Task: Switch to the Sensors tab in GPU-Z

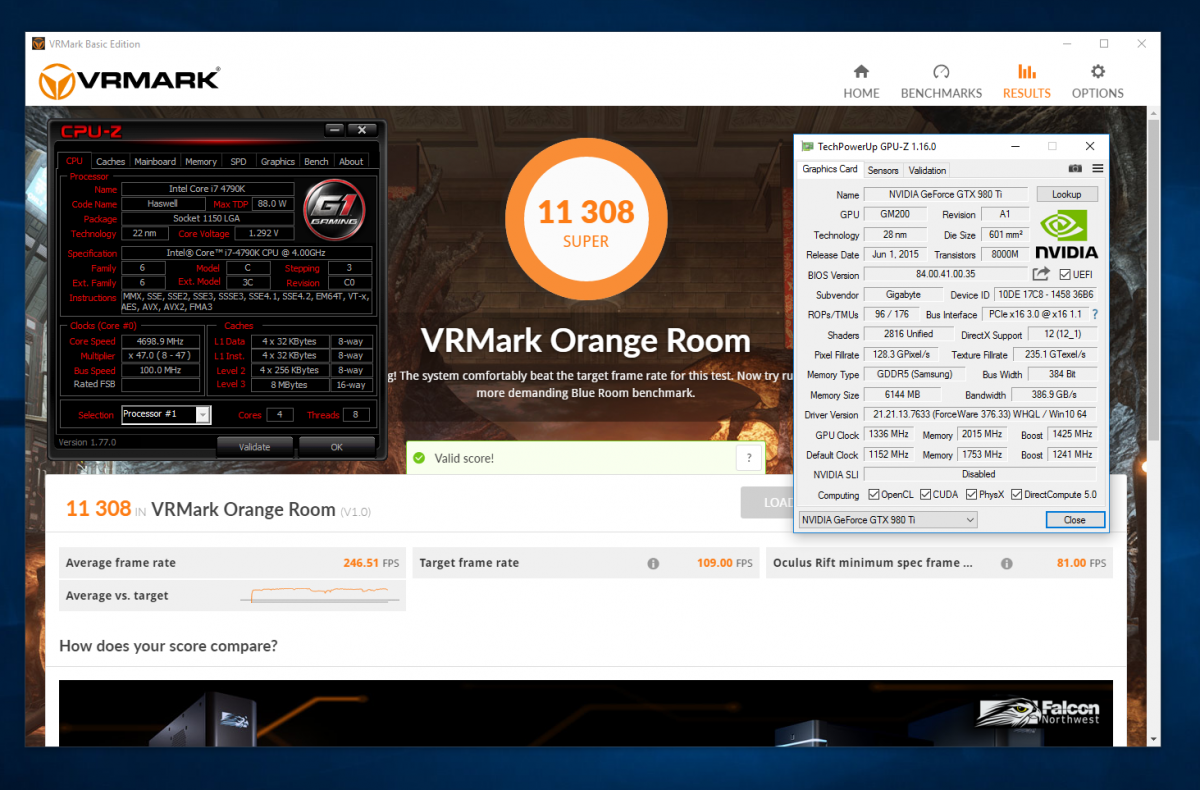Action: (x=883, y=170)
